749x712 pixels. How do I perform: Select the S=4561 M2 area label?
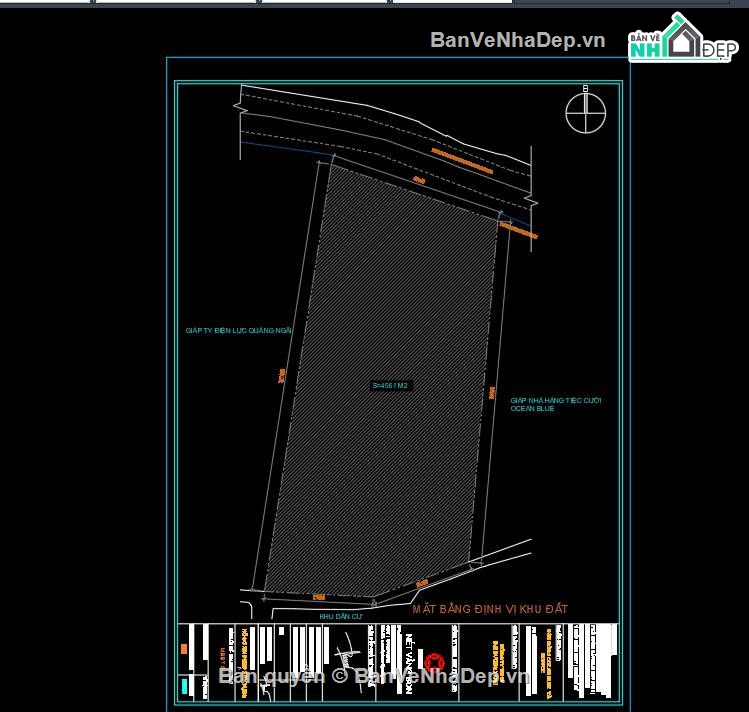tap(391, 385)
